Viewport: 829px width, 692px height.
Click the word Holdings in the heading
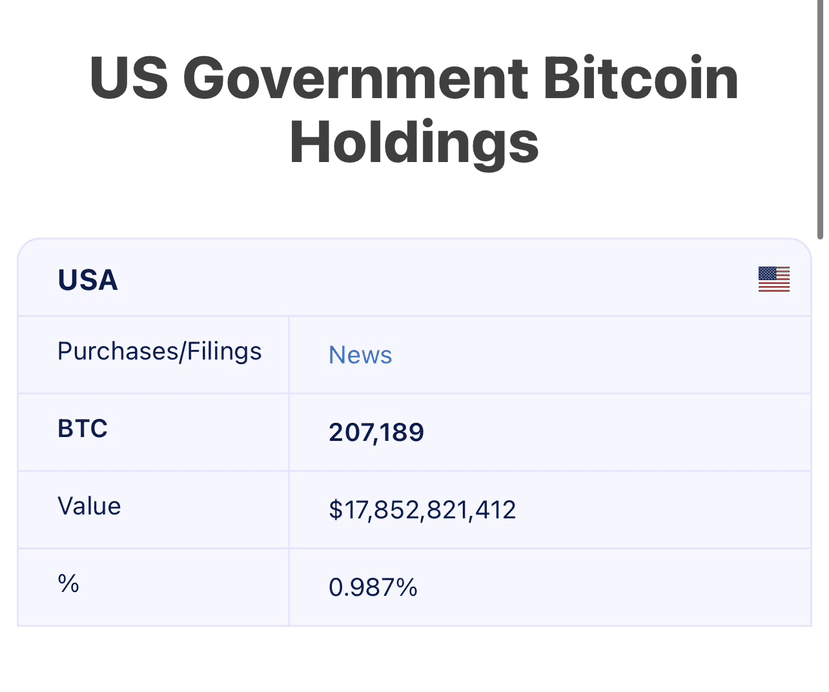[x=414, y=141]
